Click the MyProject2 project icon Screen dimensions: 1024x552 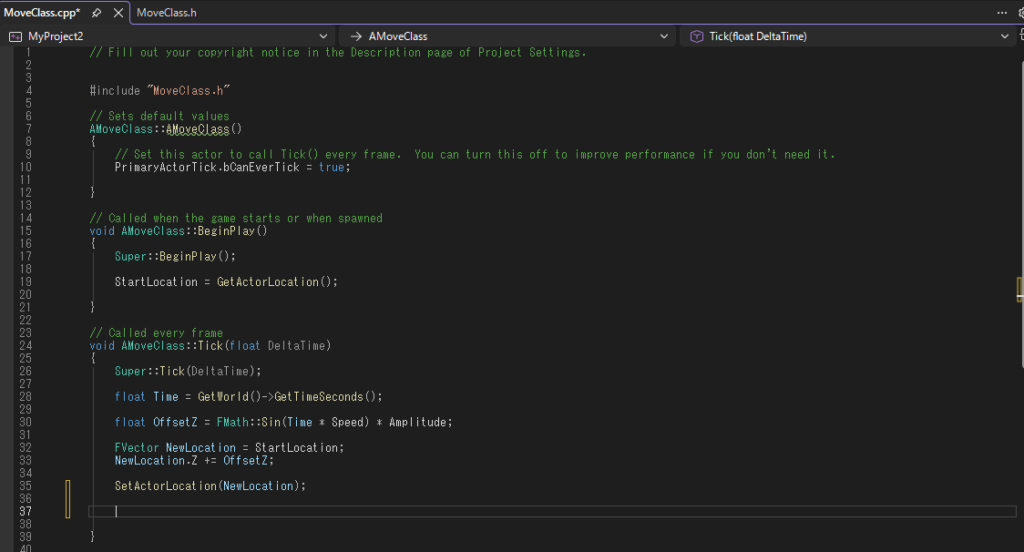[15, 36]
